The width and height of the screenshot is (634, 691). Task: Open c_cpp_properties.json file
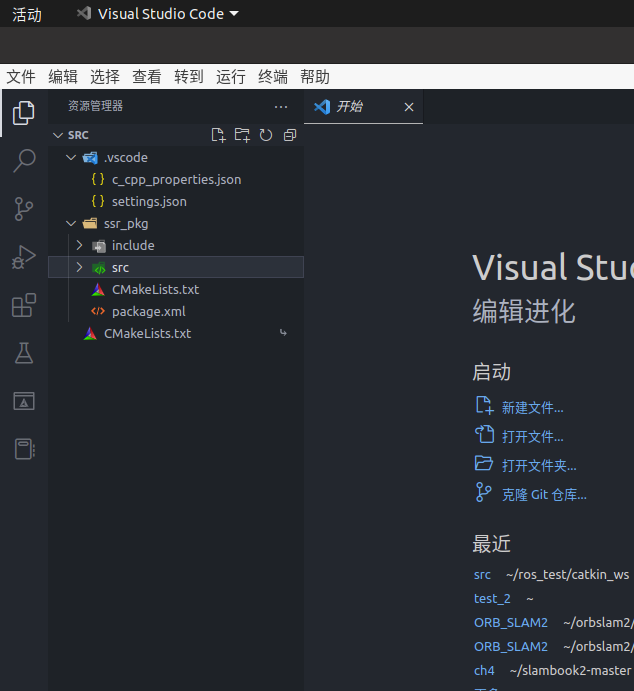coord(176,179)
